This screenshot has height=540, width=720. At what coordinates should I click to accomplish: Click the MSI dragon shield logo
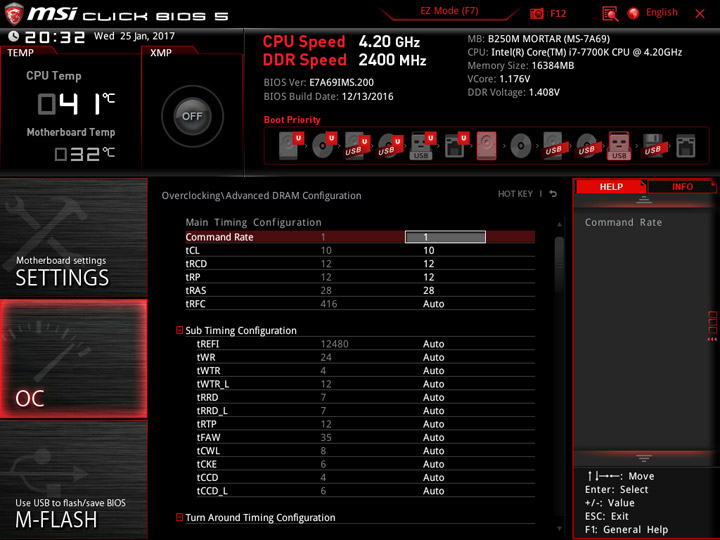13,13
